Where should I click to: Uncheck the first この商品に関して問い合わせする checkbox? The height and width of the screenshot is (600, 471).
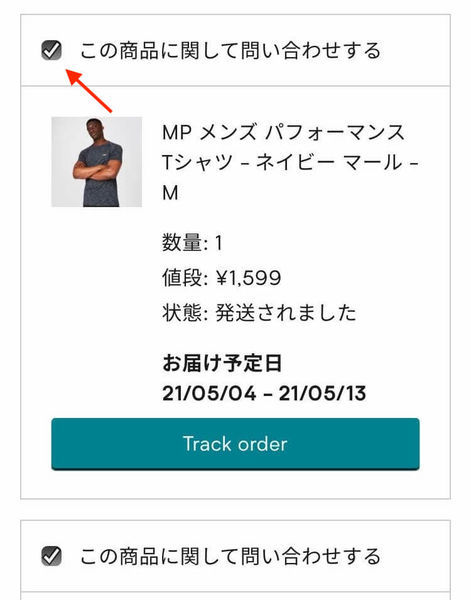click(51, 50)
